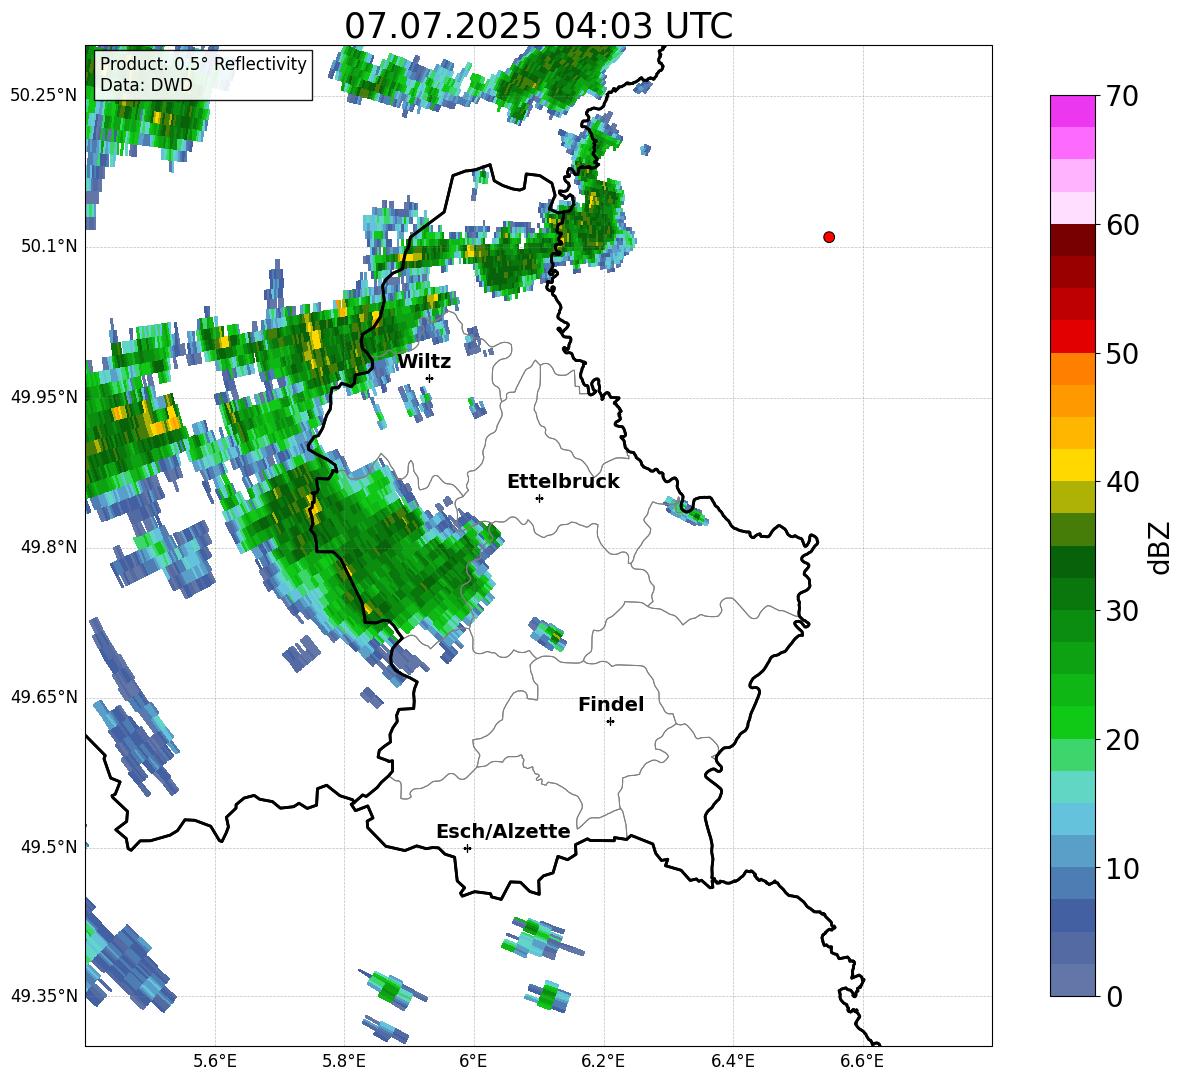Click the colorbar tick label 70
Screen dimensions: 1184x1081
1121,96
